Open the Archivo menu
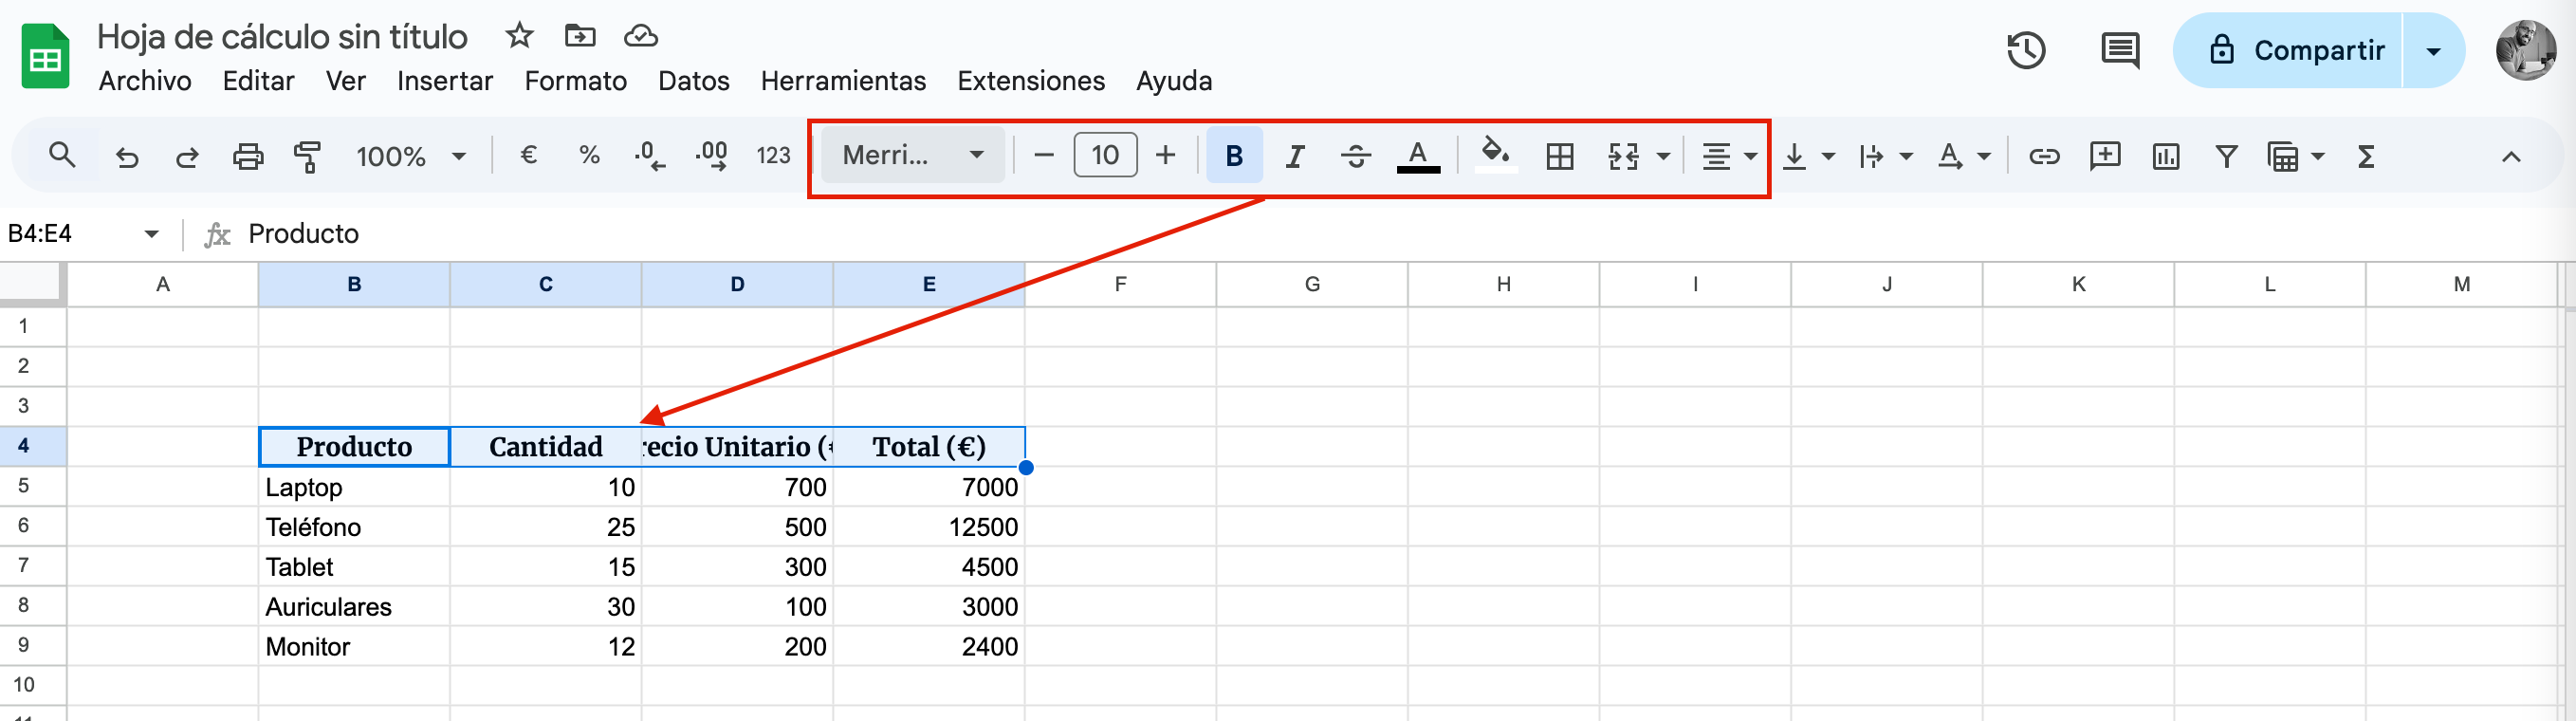This screenshot has width=2576, height=721. click(x=145, y=81)
